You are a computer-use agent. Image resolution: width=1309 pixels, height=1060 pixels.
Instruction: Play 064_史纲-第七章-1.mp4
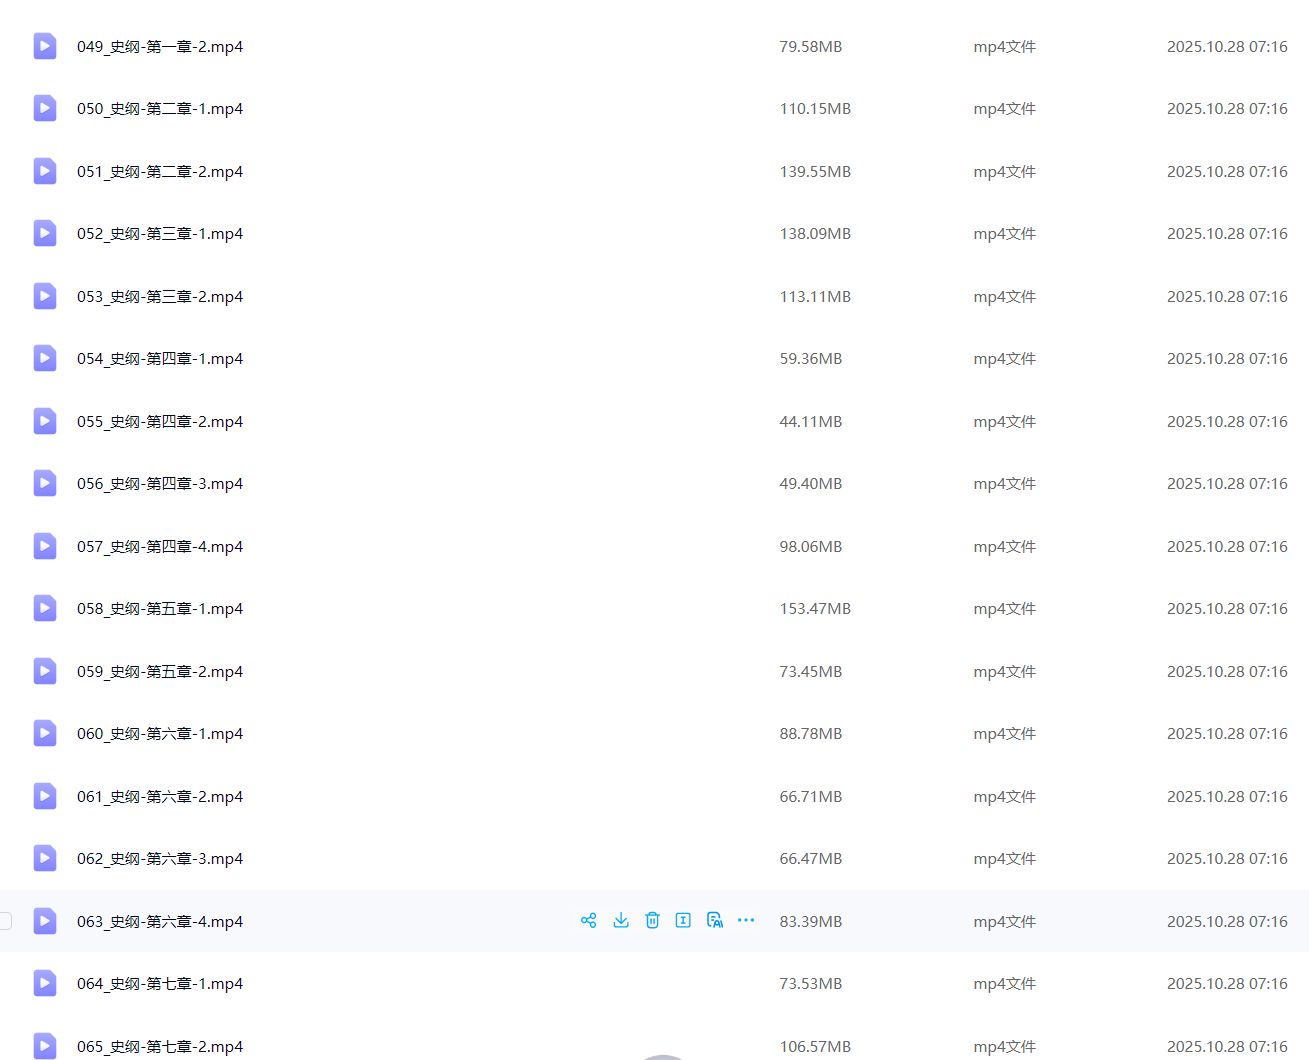160,984
